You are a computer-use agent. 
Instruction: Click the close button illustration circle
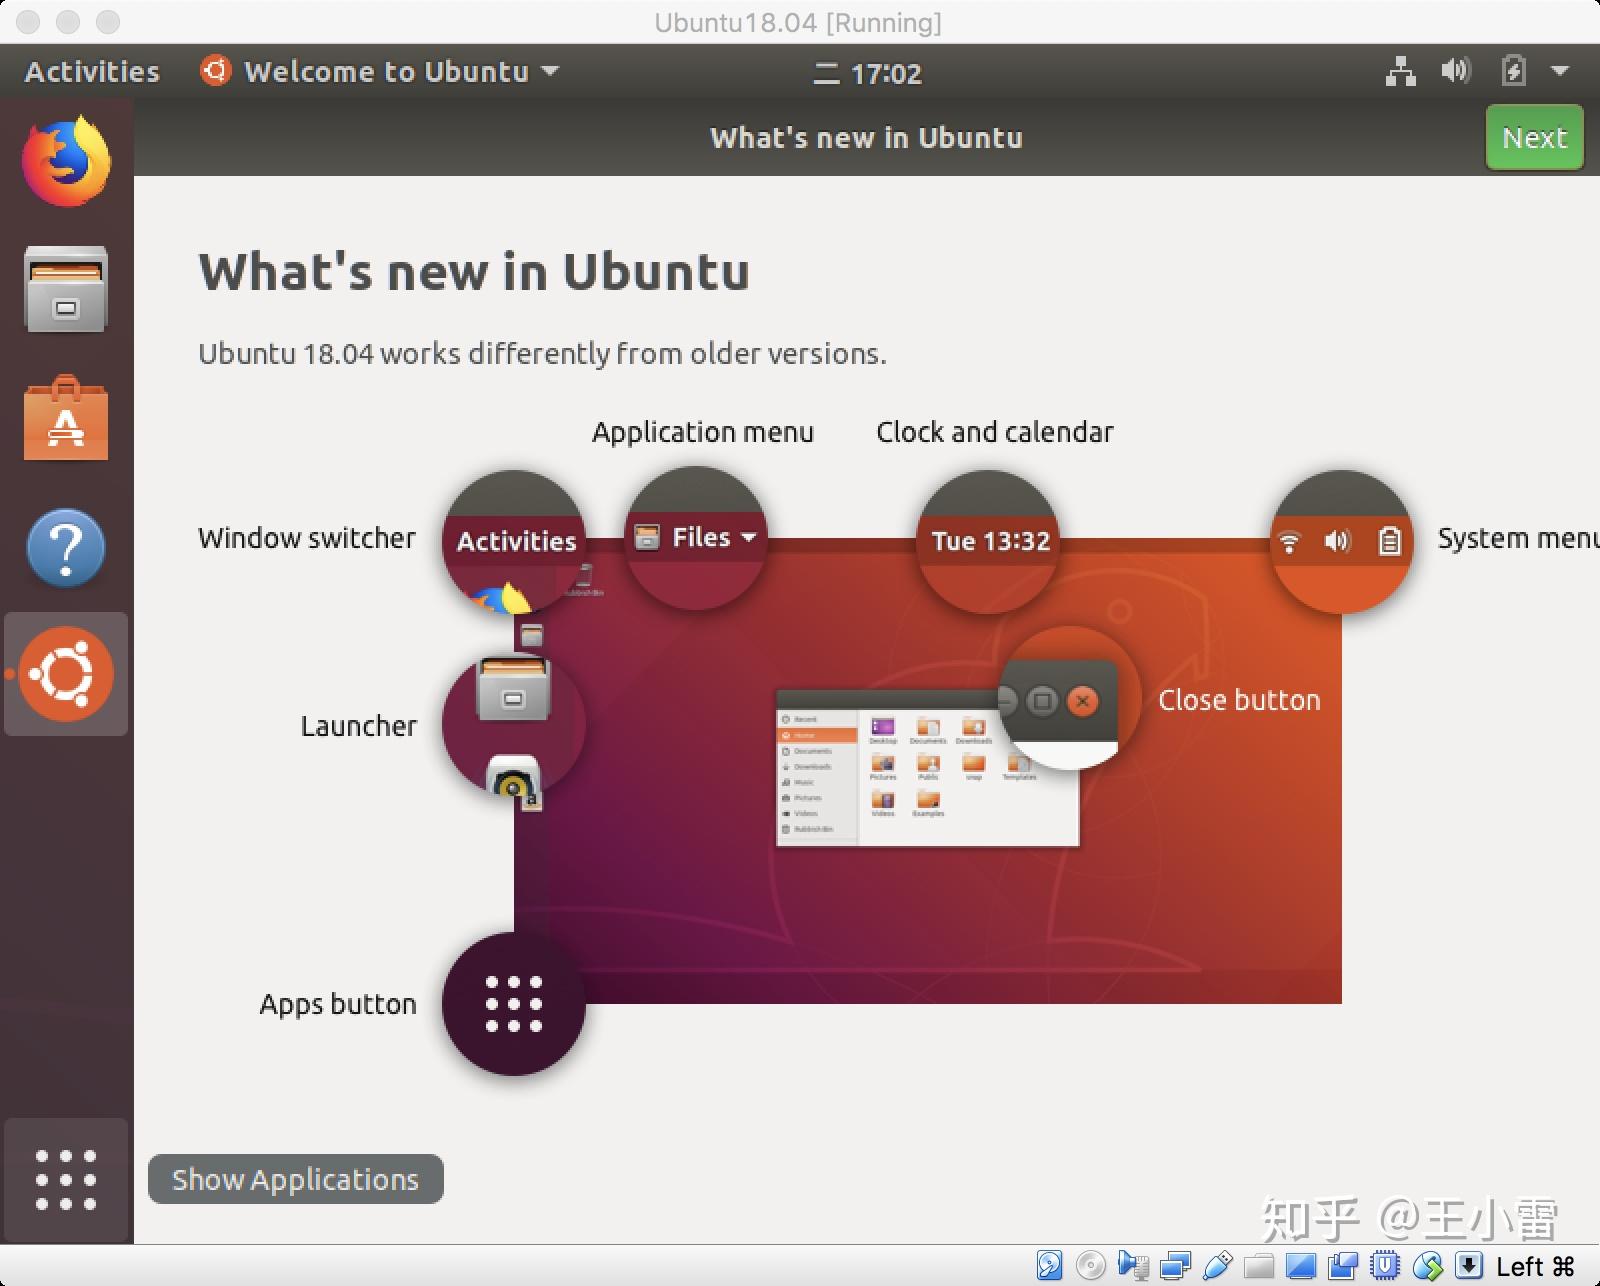pos(1070,698)
